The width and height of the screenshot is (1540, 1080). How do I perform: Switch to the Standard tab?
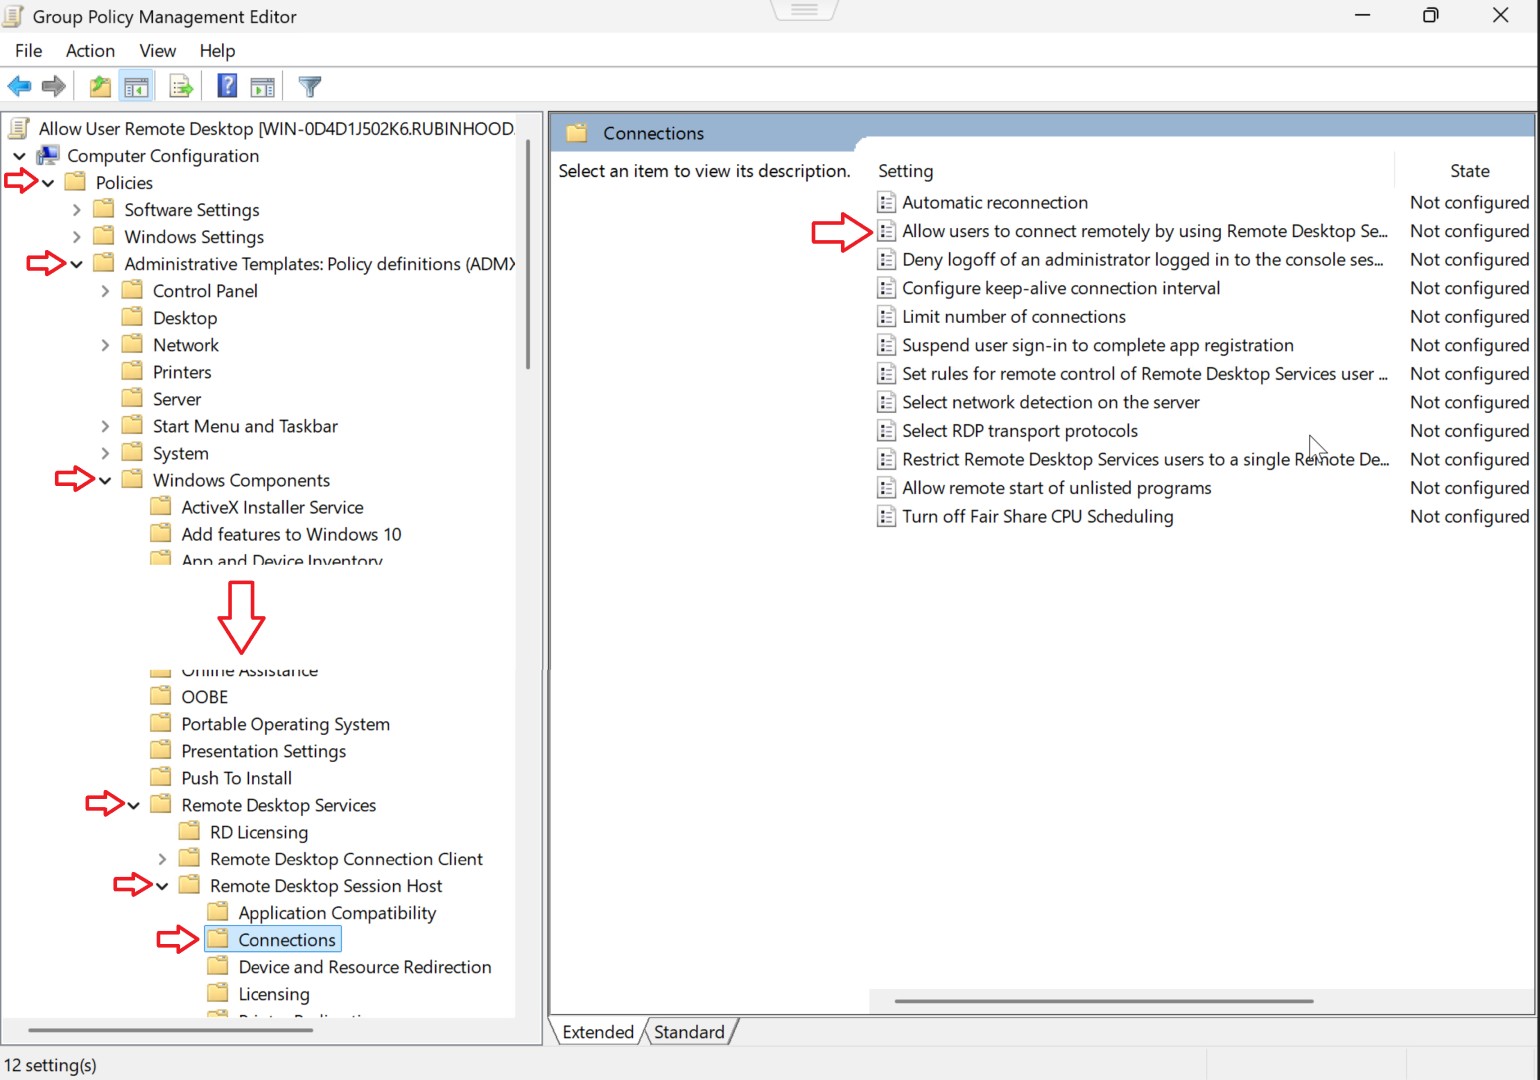[689, 1032]
